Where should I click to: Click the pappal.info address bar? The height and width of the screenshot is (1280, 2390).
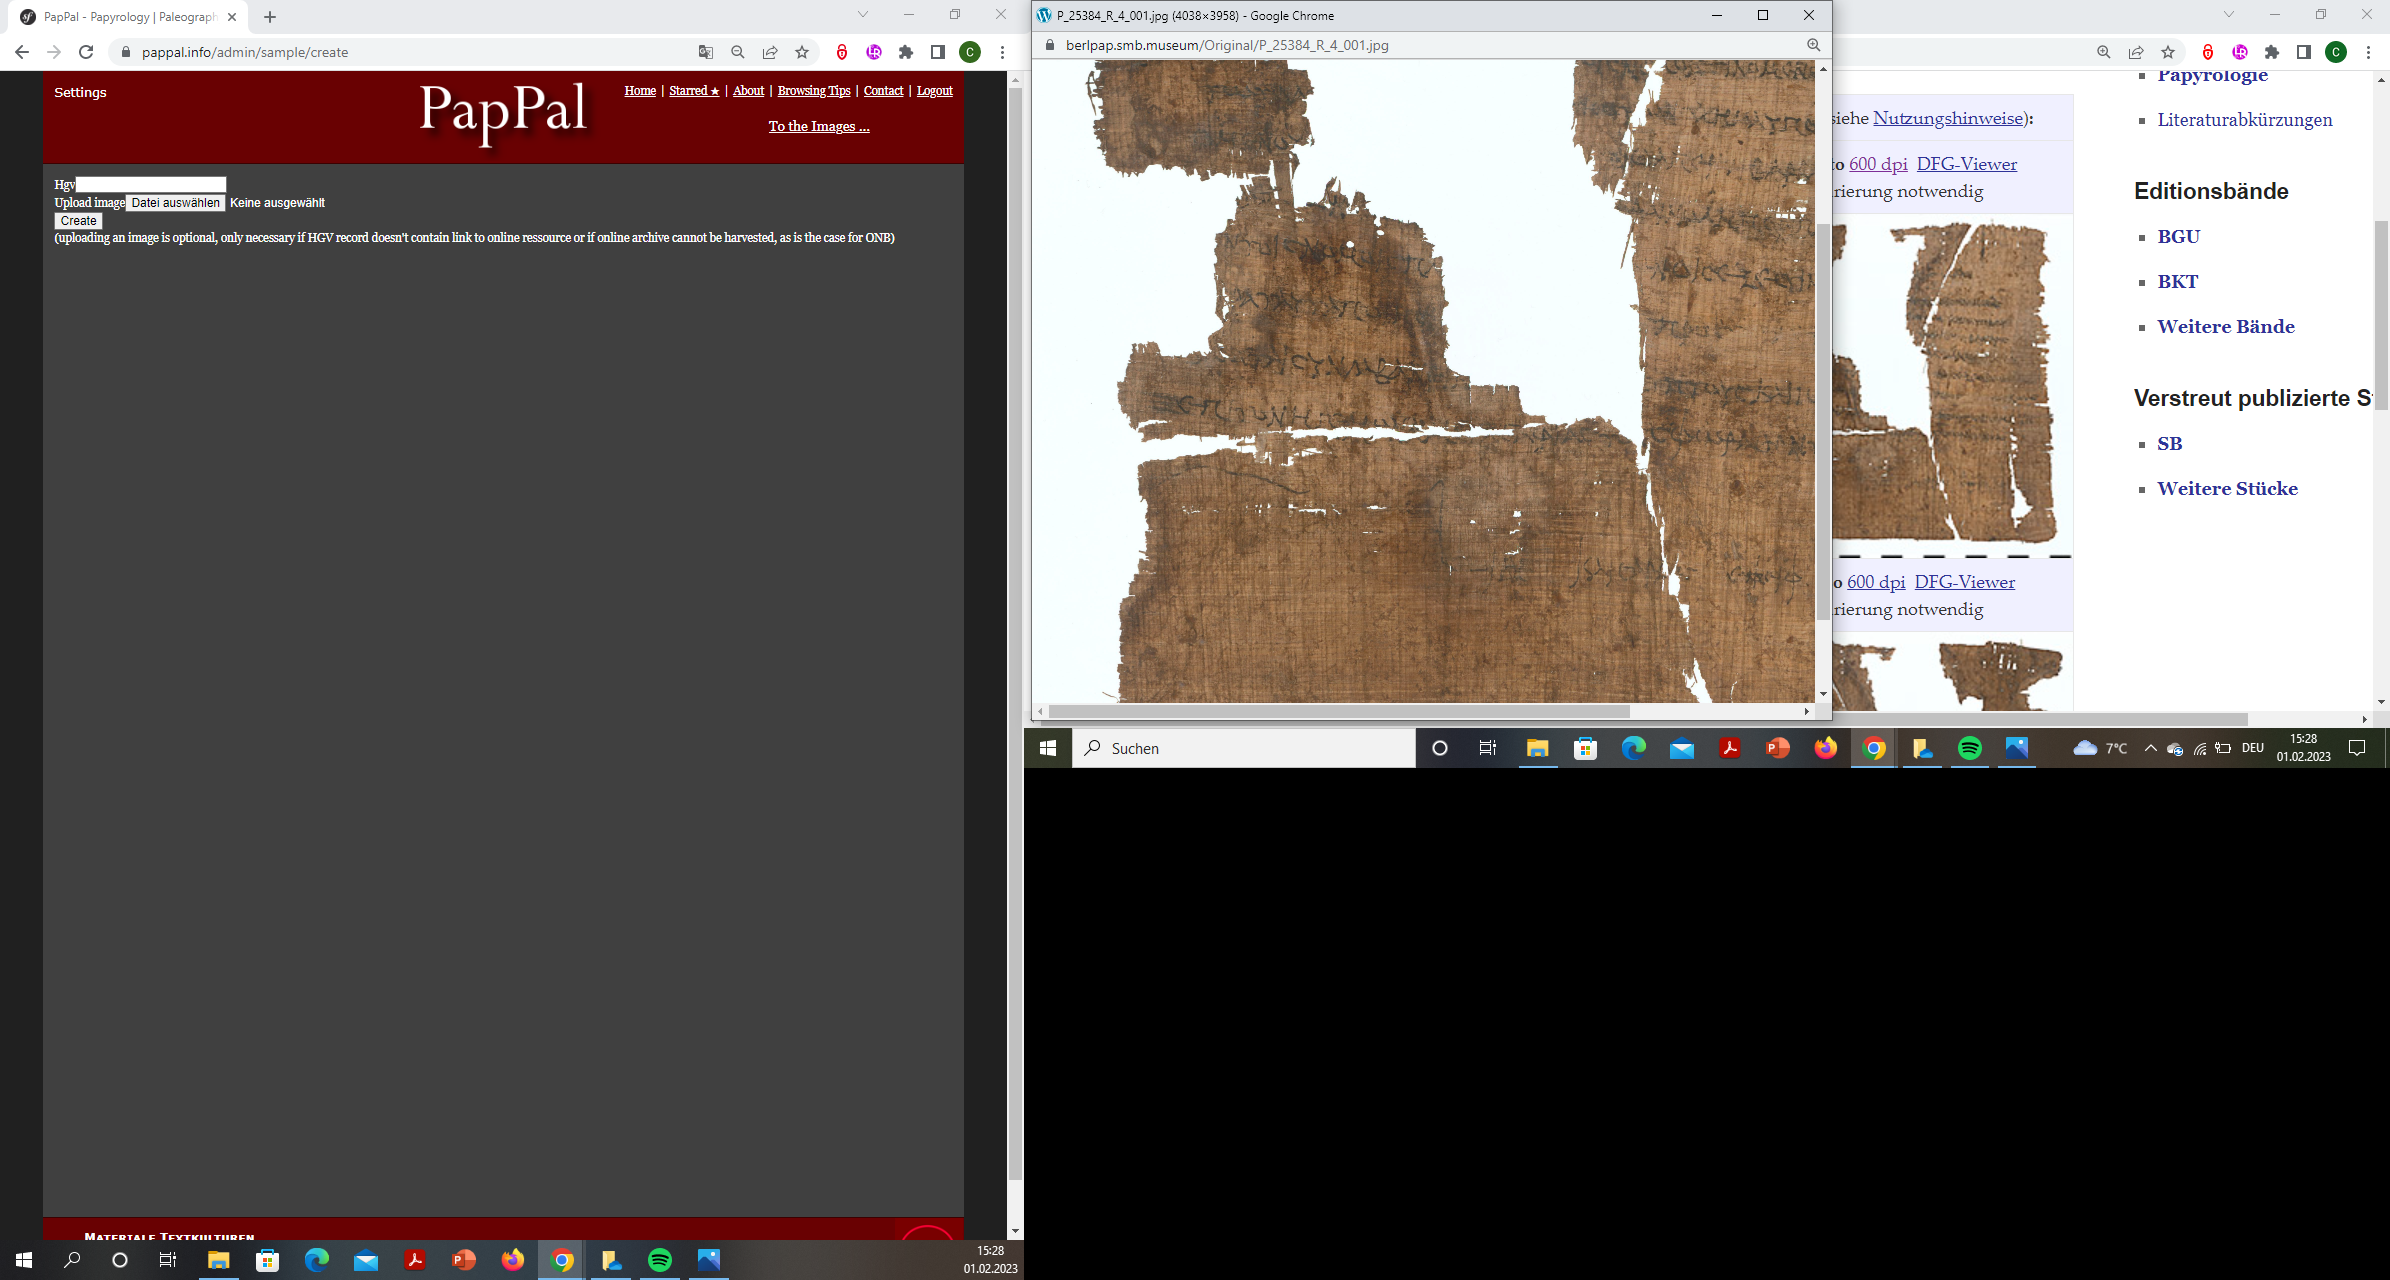click(400, 52)
